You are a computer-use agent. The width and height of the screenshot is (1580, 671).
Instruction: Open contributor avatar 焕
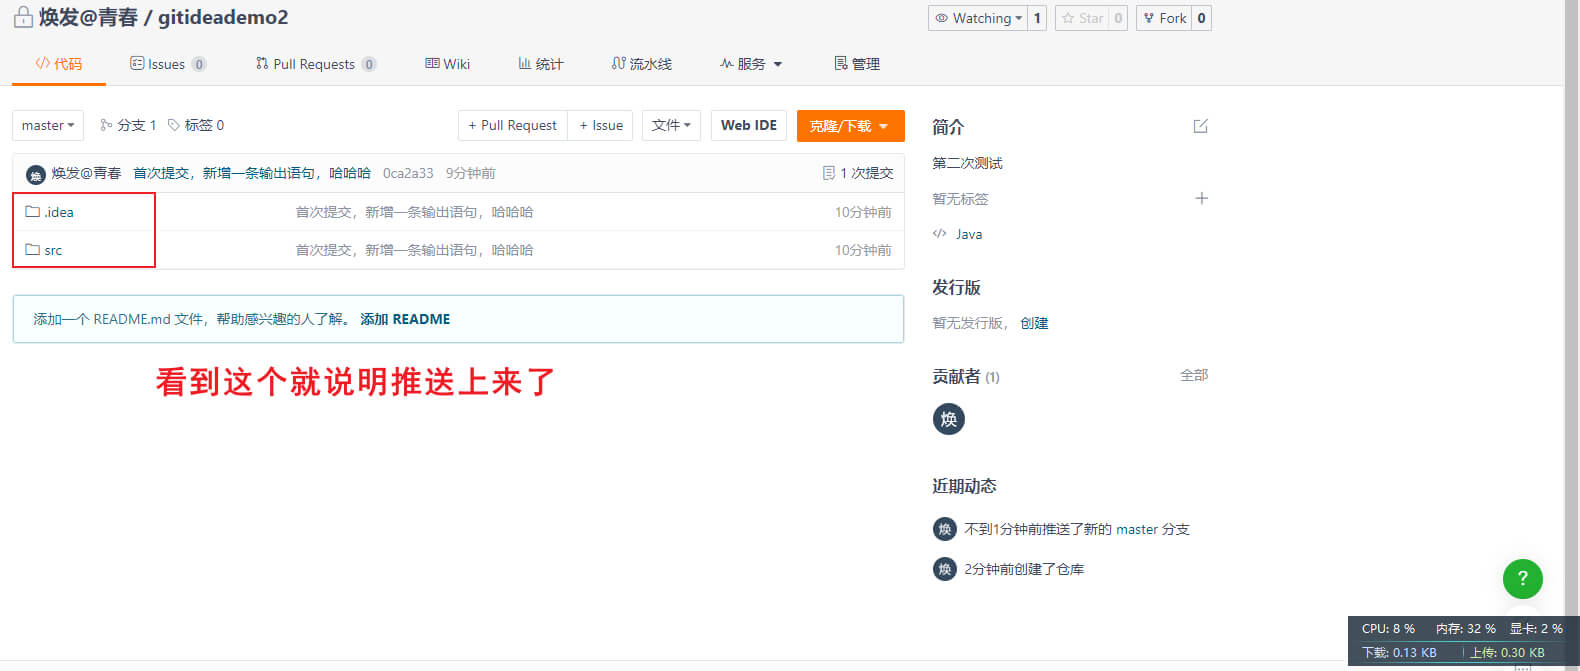(949, 419)
